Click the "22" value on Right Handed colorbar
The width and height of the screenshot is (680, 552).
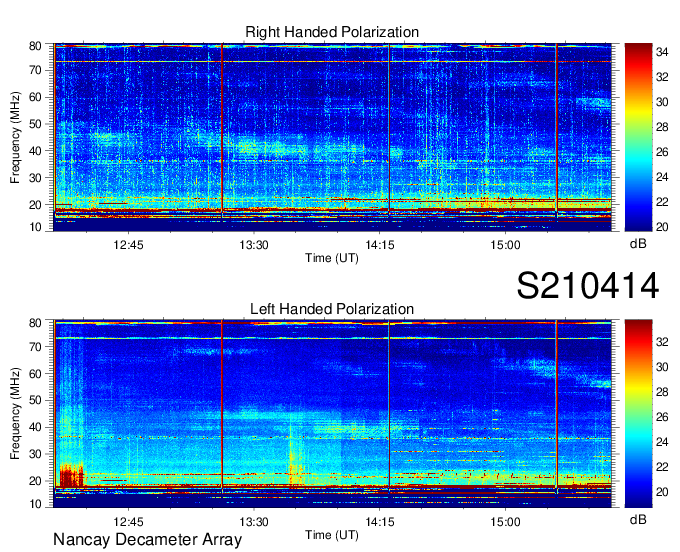pyautogui.click(x=662, y=202)
